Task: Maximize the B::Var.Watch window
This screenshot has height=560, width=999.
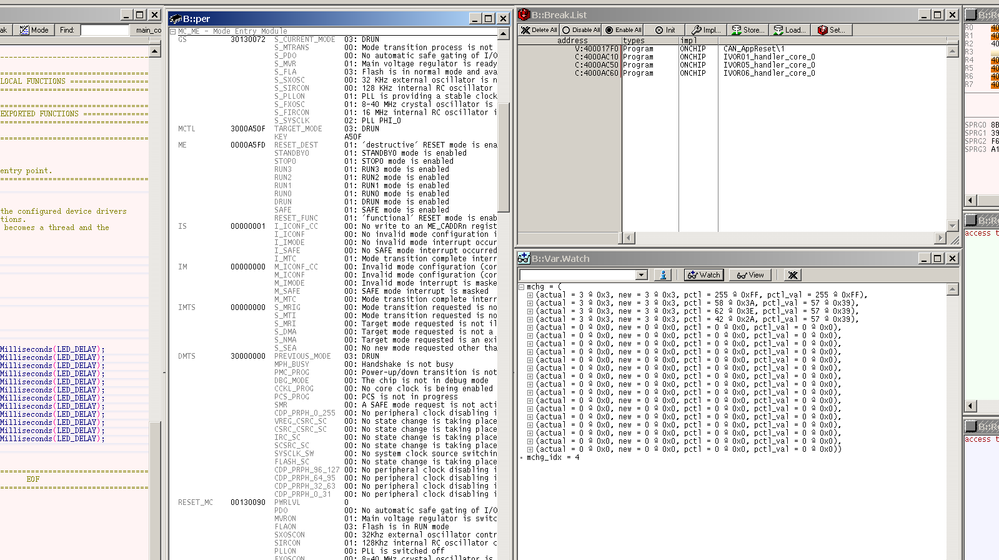Action: pyautogui.click(x=938, y=259)
